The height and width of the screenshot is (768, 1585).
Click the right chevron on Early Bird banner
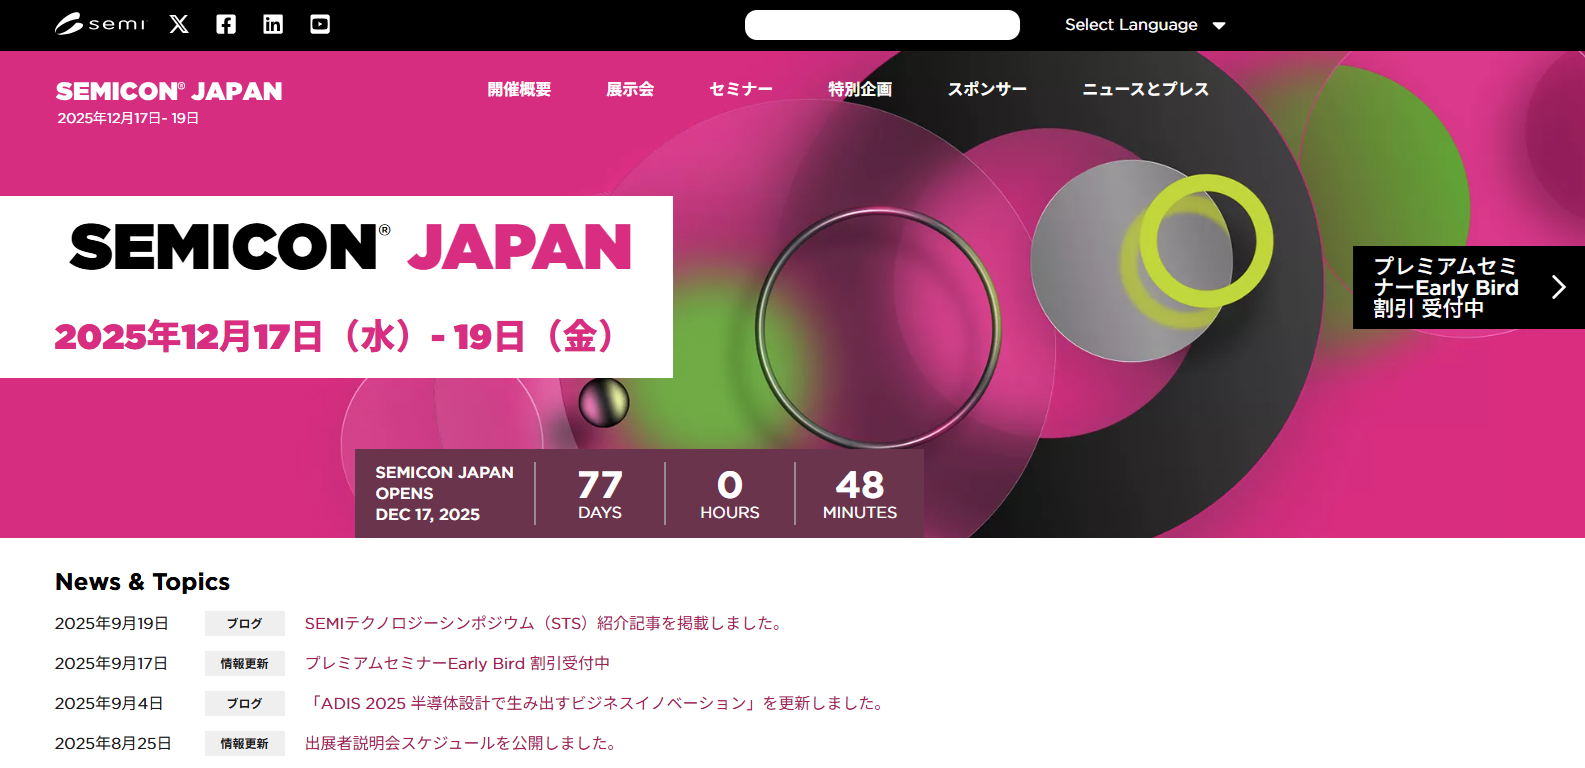click(x=1558, y=287)
